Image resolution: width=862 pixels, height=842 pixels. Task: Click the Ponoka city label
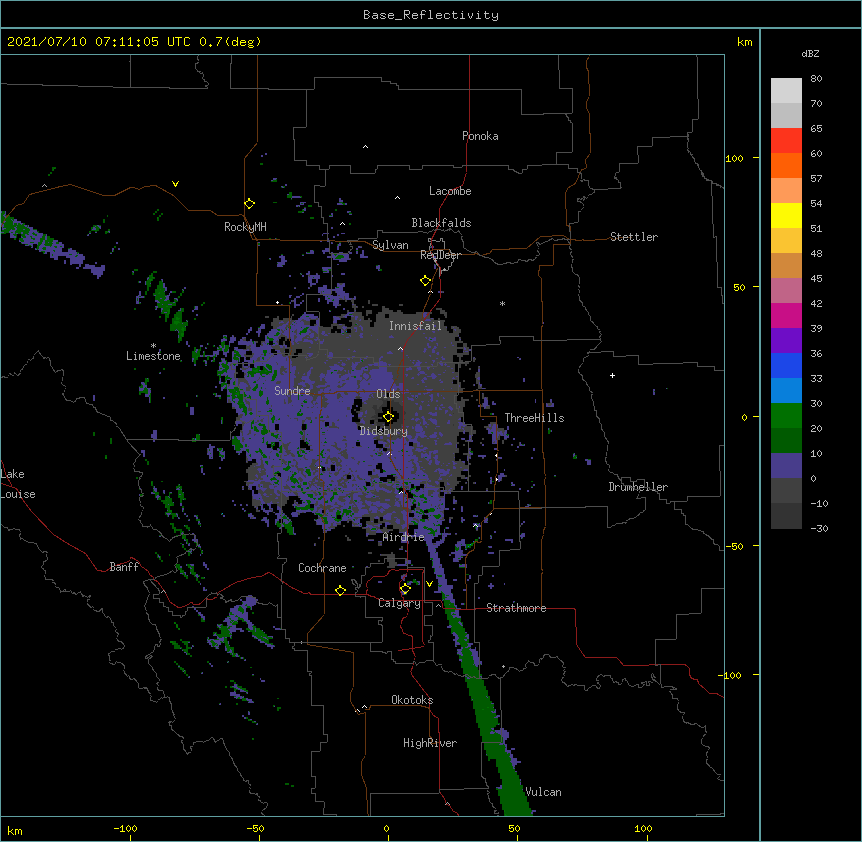tap(480, 136)
